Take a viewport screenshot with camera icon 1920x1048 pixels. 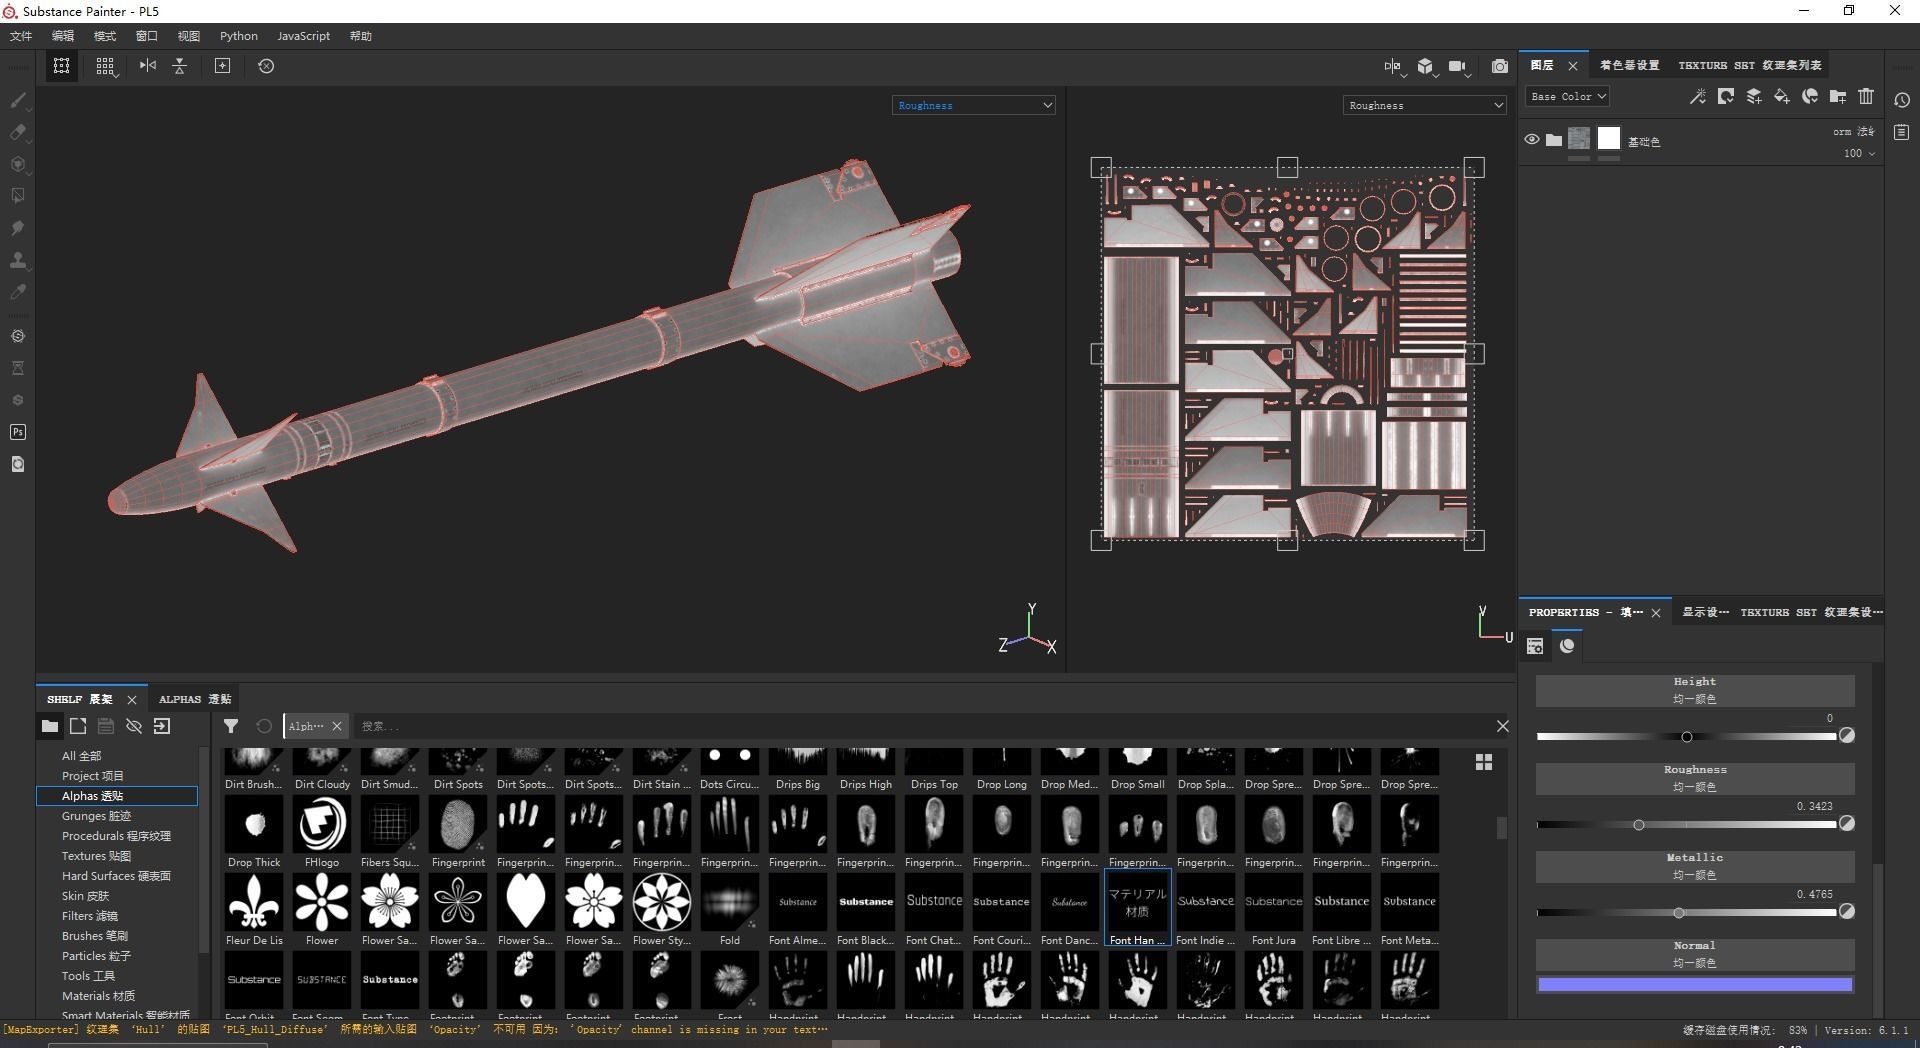(1499, 66)
